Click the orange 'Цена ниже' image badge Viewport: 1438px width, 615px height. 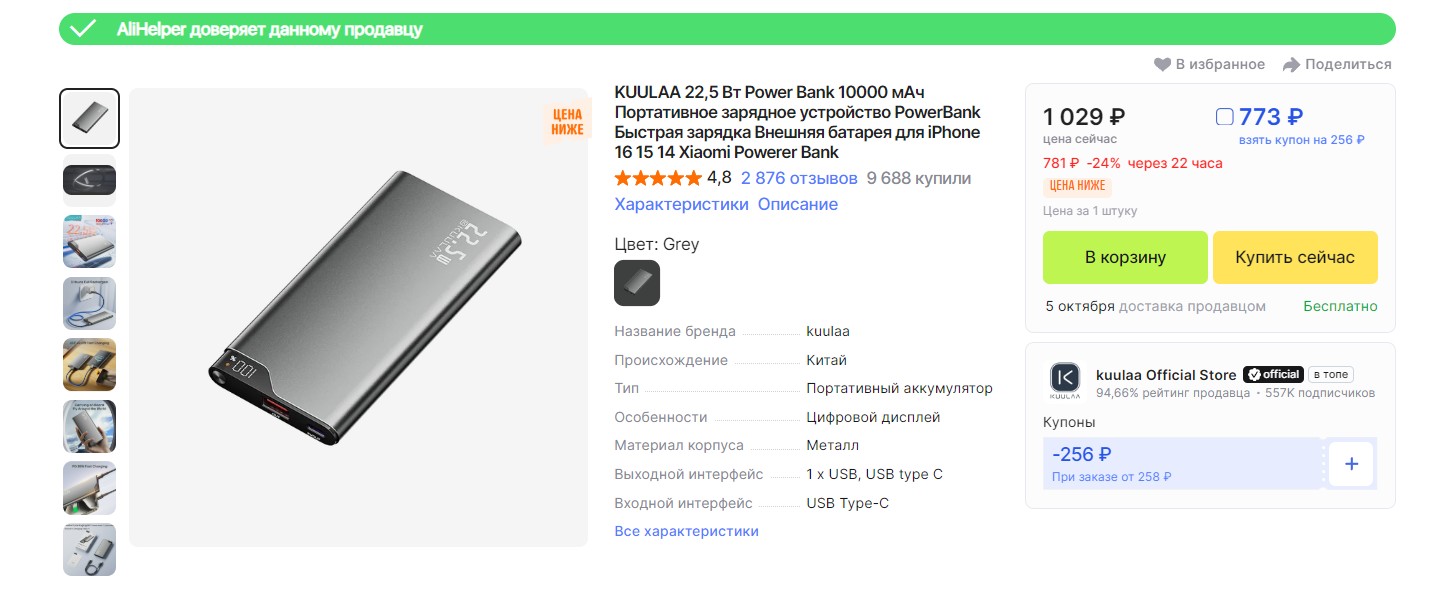pyautogui.click(x=566, y=122)
